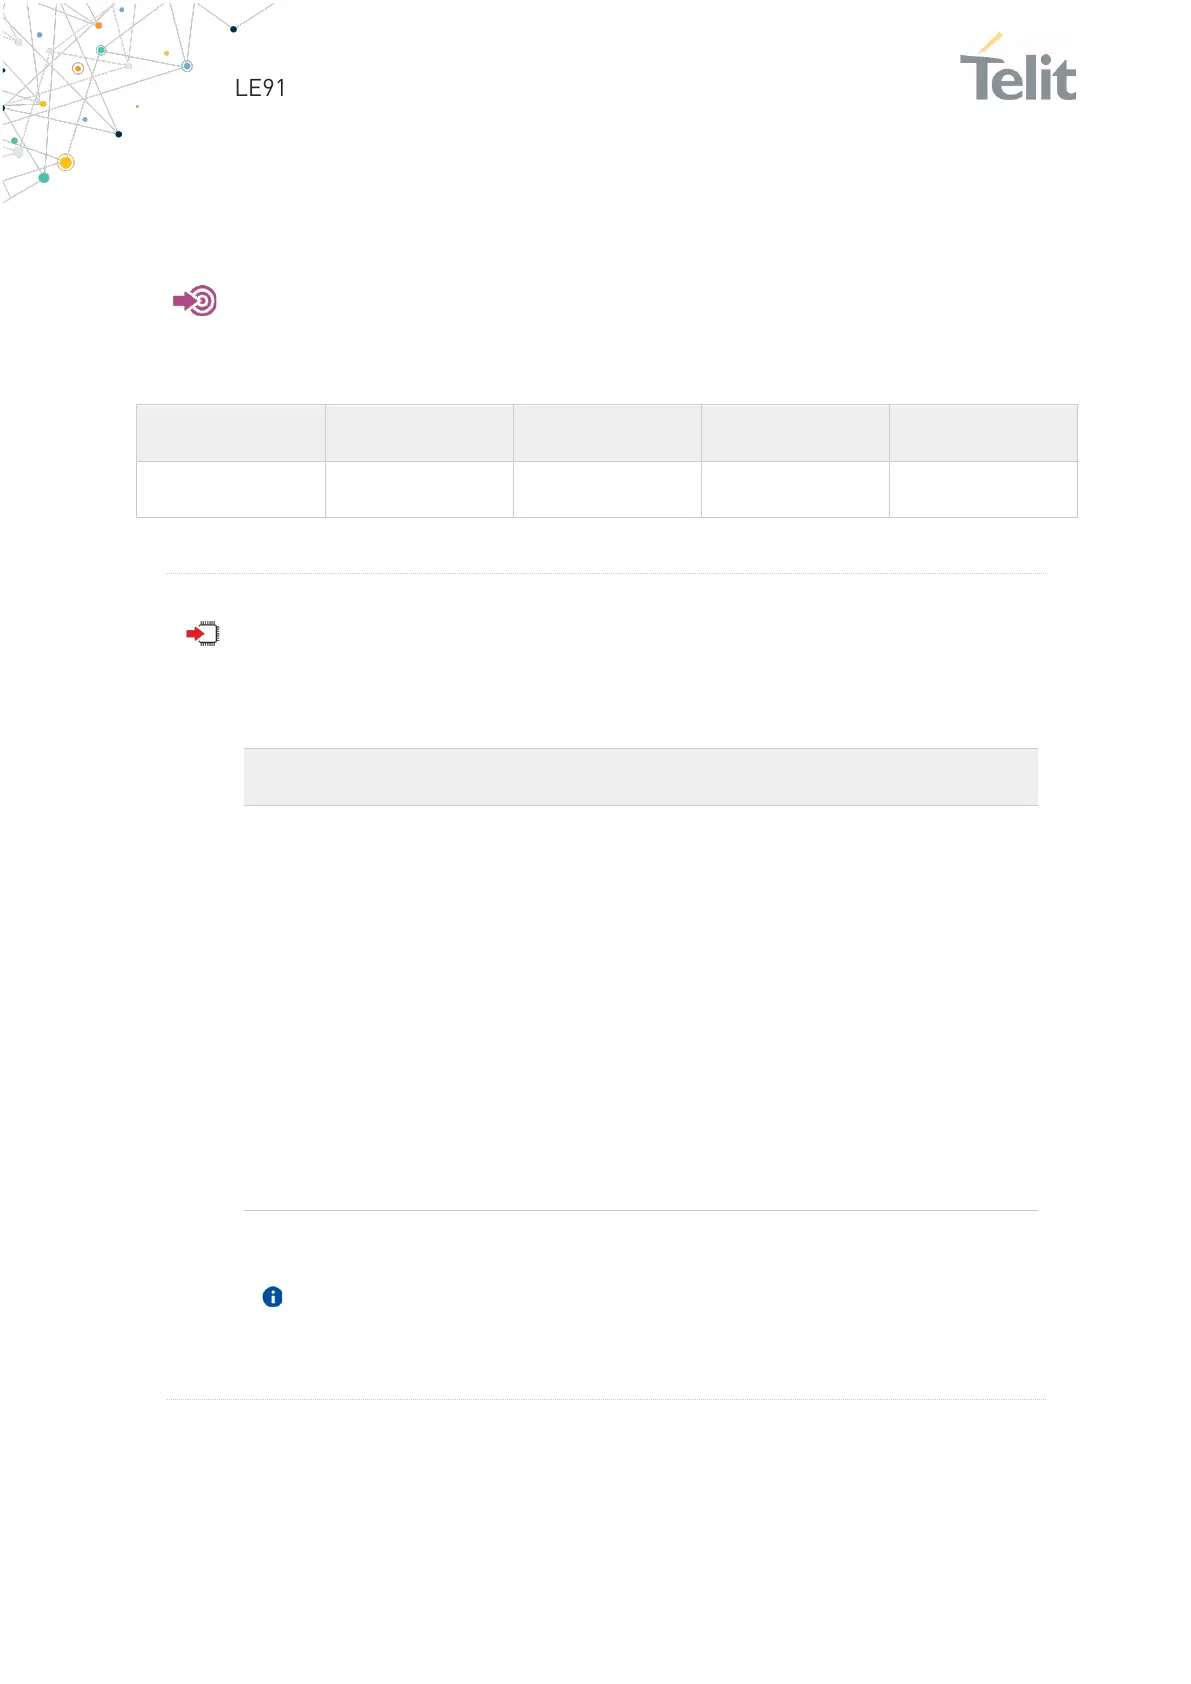Click the wide gray parameter header bar
1191x1684 pixels.
pos(641,777)
